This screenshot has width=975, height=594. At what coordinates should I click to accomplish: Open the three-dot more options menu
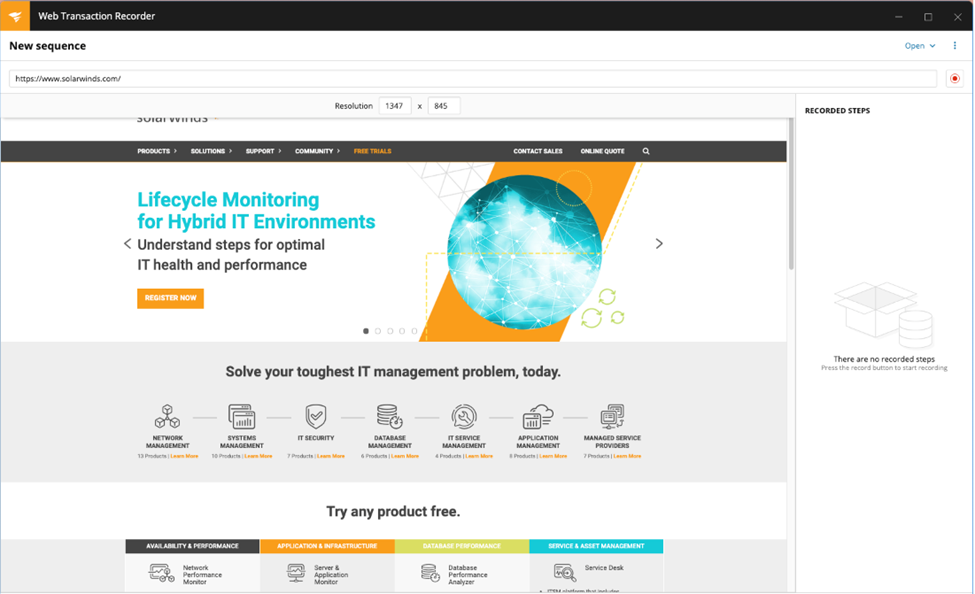click(x=954, y=45)
